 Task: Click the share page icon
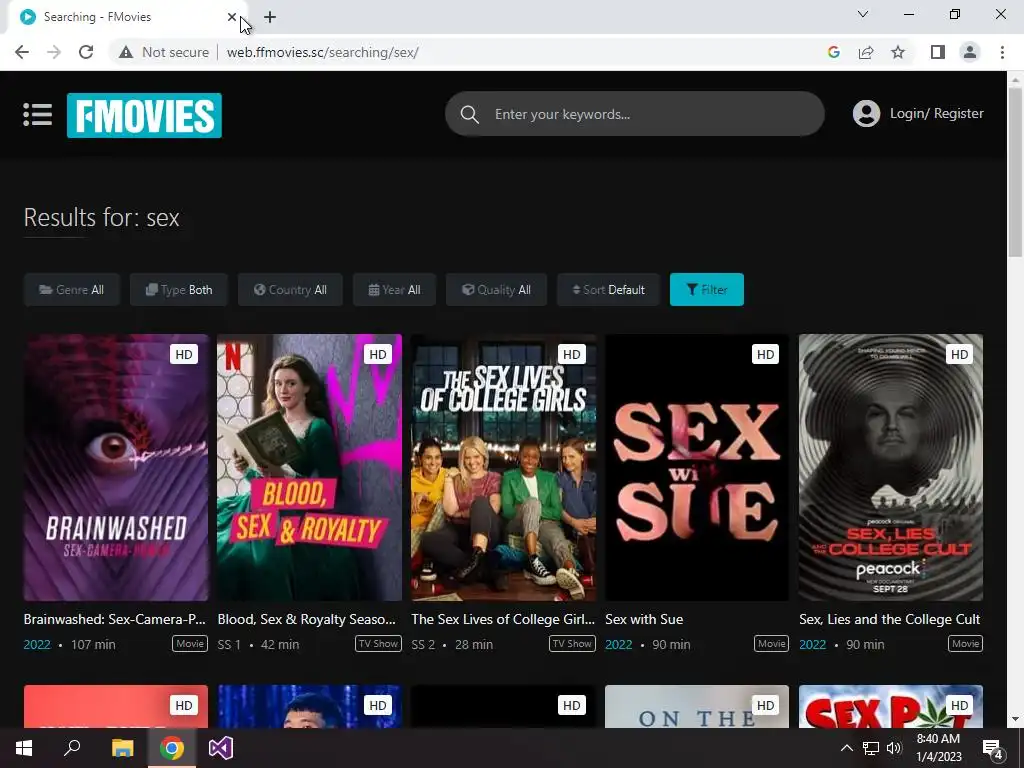point(866,52)
